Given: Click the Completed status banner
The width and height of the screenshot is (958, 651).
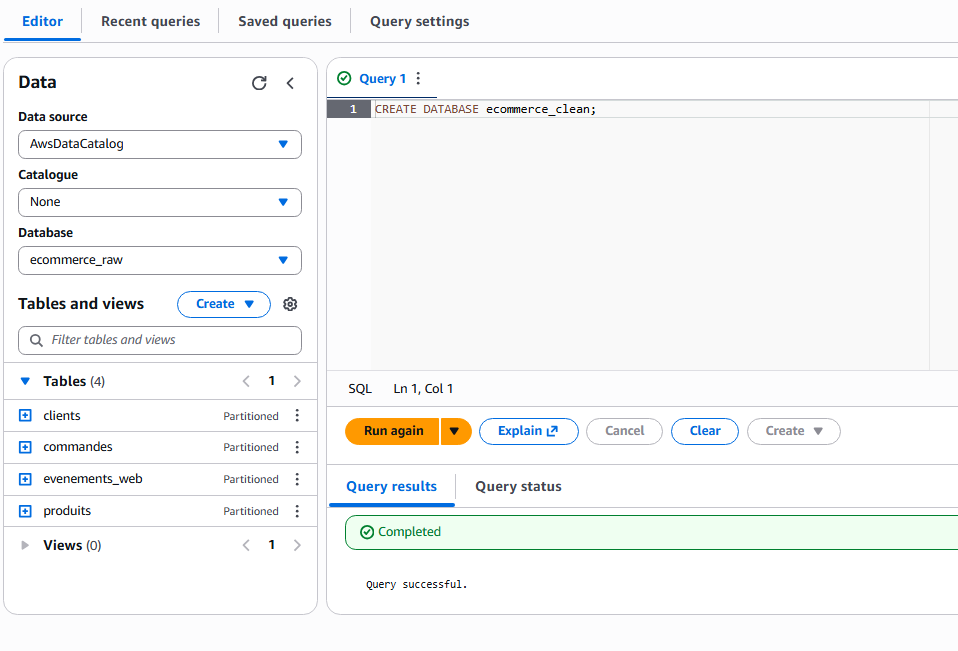Looking at the screenshot, I should (651, 533).
